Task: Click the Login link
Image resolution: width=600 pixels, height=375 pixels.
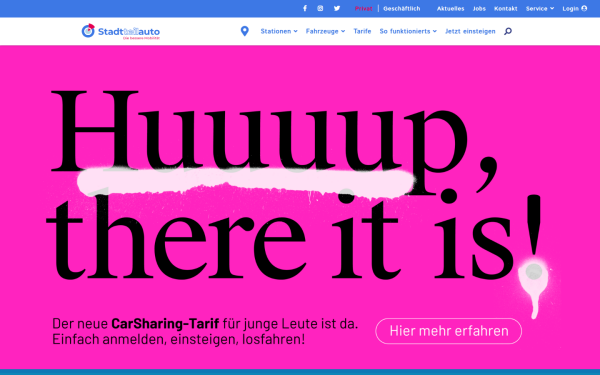Action: [x=570, y=8]
